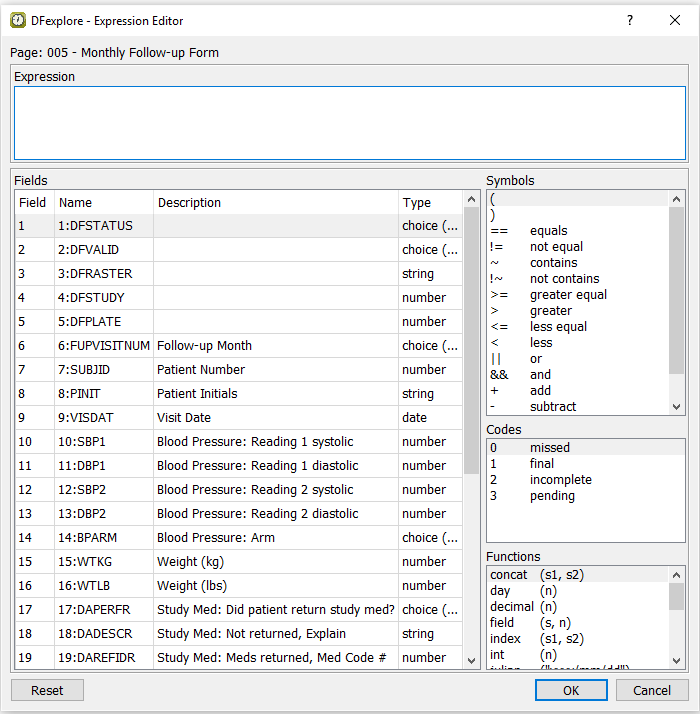
Task: Choose the || or symbol
Action: [x=535, y=359]
